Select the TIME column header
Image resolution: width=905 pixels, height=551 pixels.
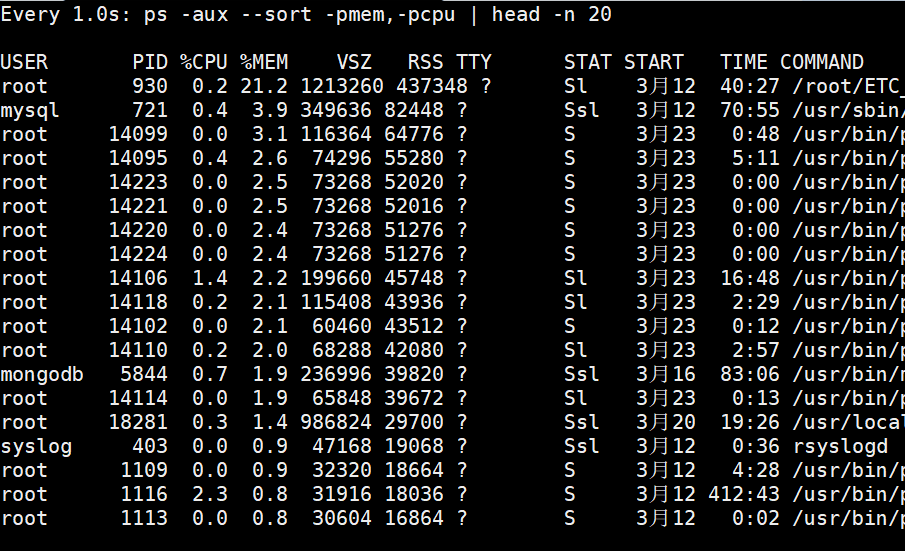(743, 62)
